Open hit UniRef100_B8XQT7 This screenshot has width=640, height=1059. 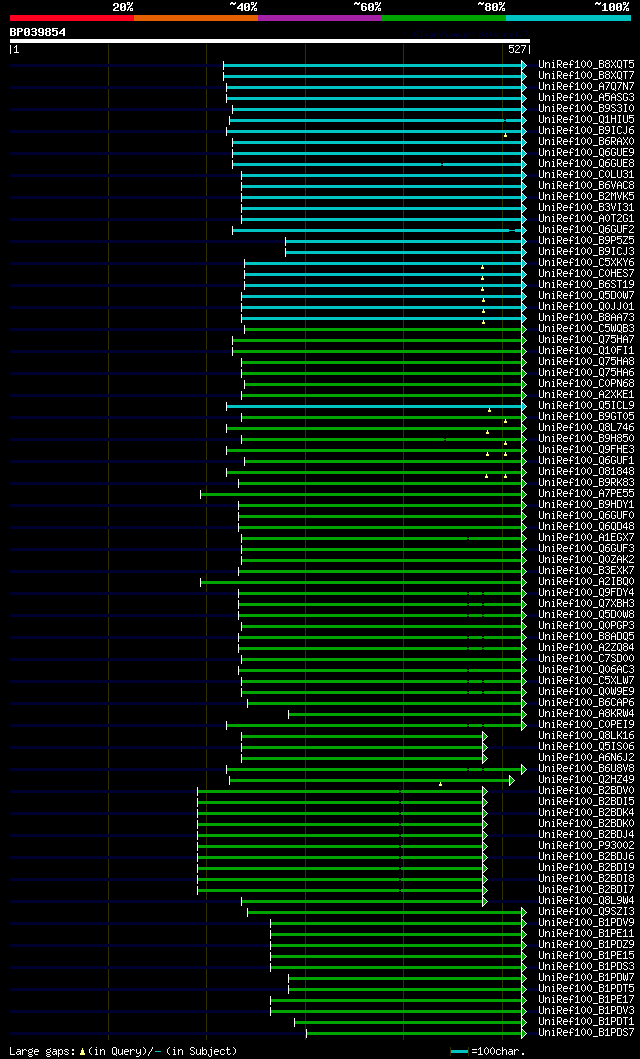point(586,75)
